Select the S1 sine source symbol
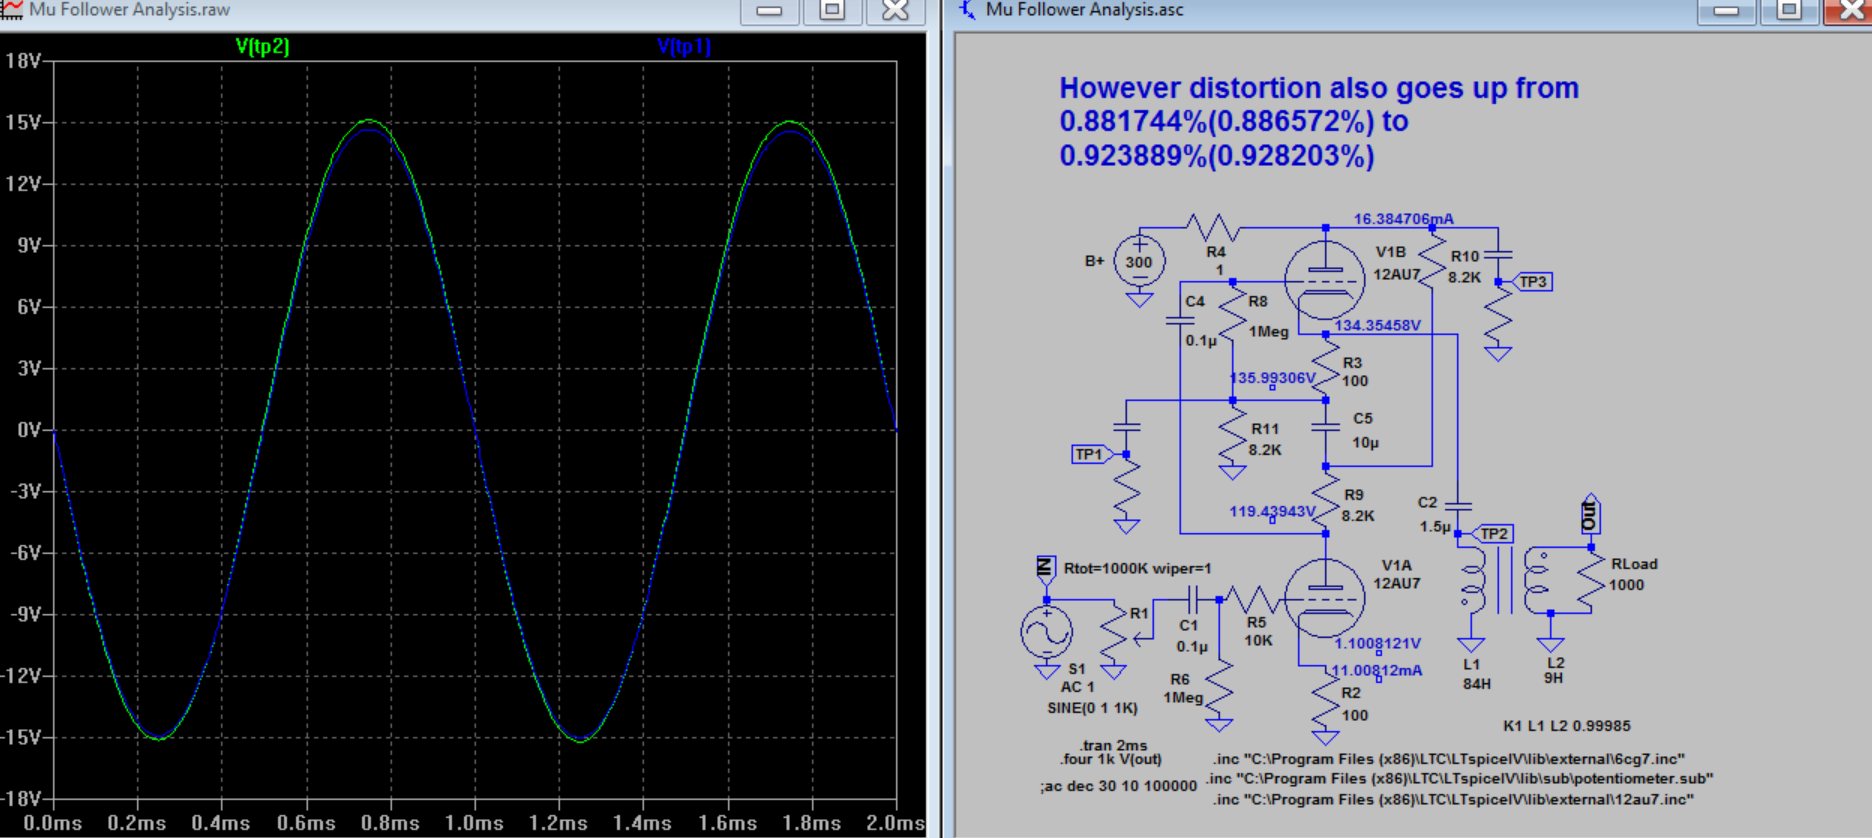This screenshot has height=838, width=1872. [x=1046, y=632]
